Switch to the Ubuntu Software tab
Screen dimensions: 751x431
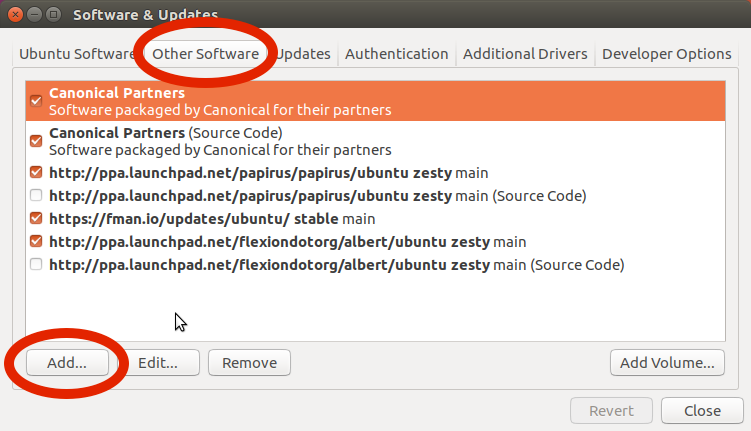77,54
